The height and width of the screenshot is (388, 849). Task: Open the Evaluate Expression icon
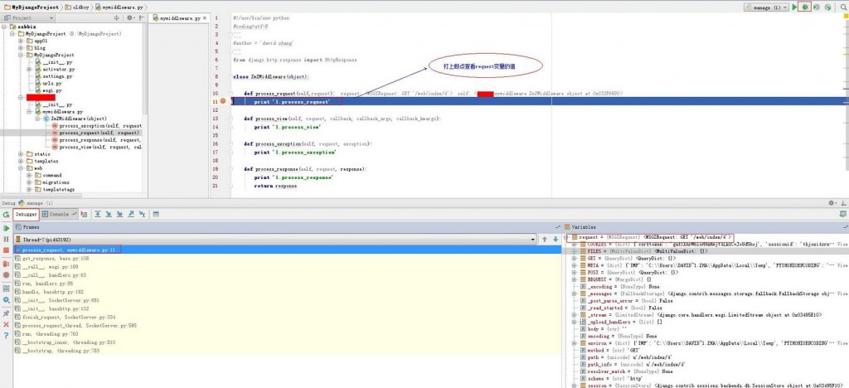pos(156,214)
